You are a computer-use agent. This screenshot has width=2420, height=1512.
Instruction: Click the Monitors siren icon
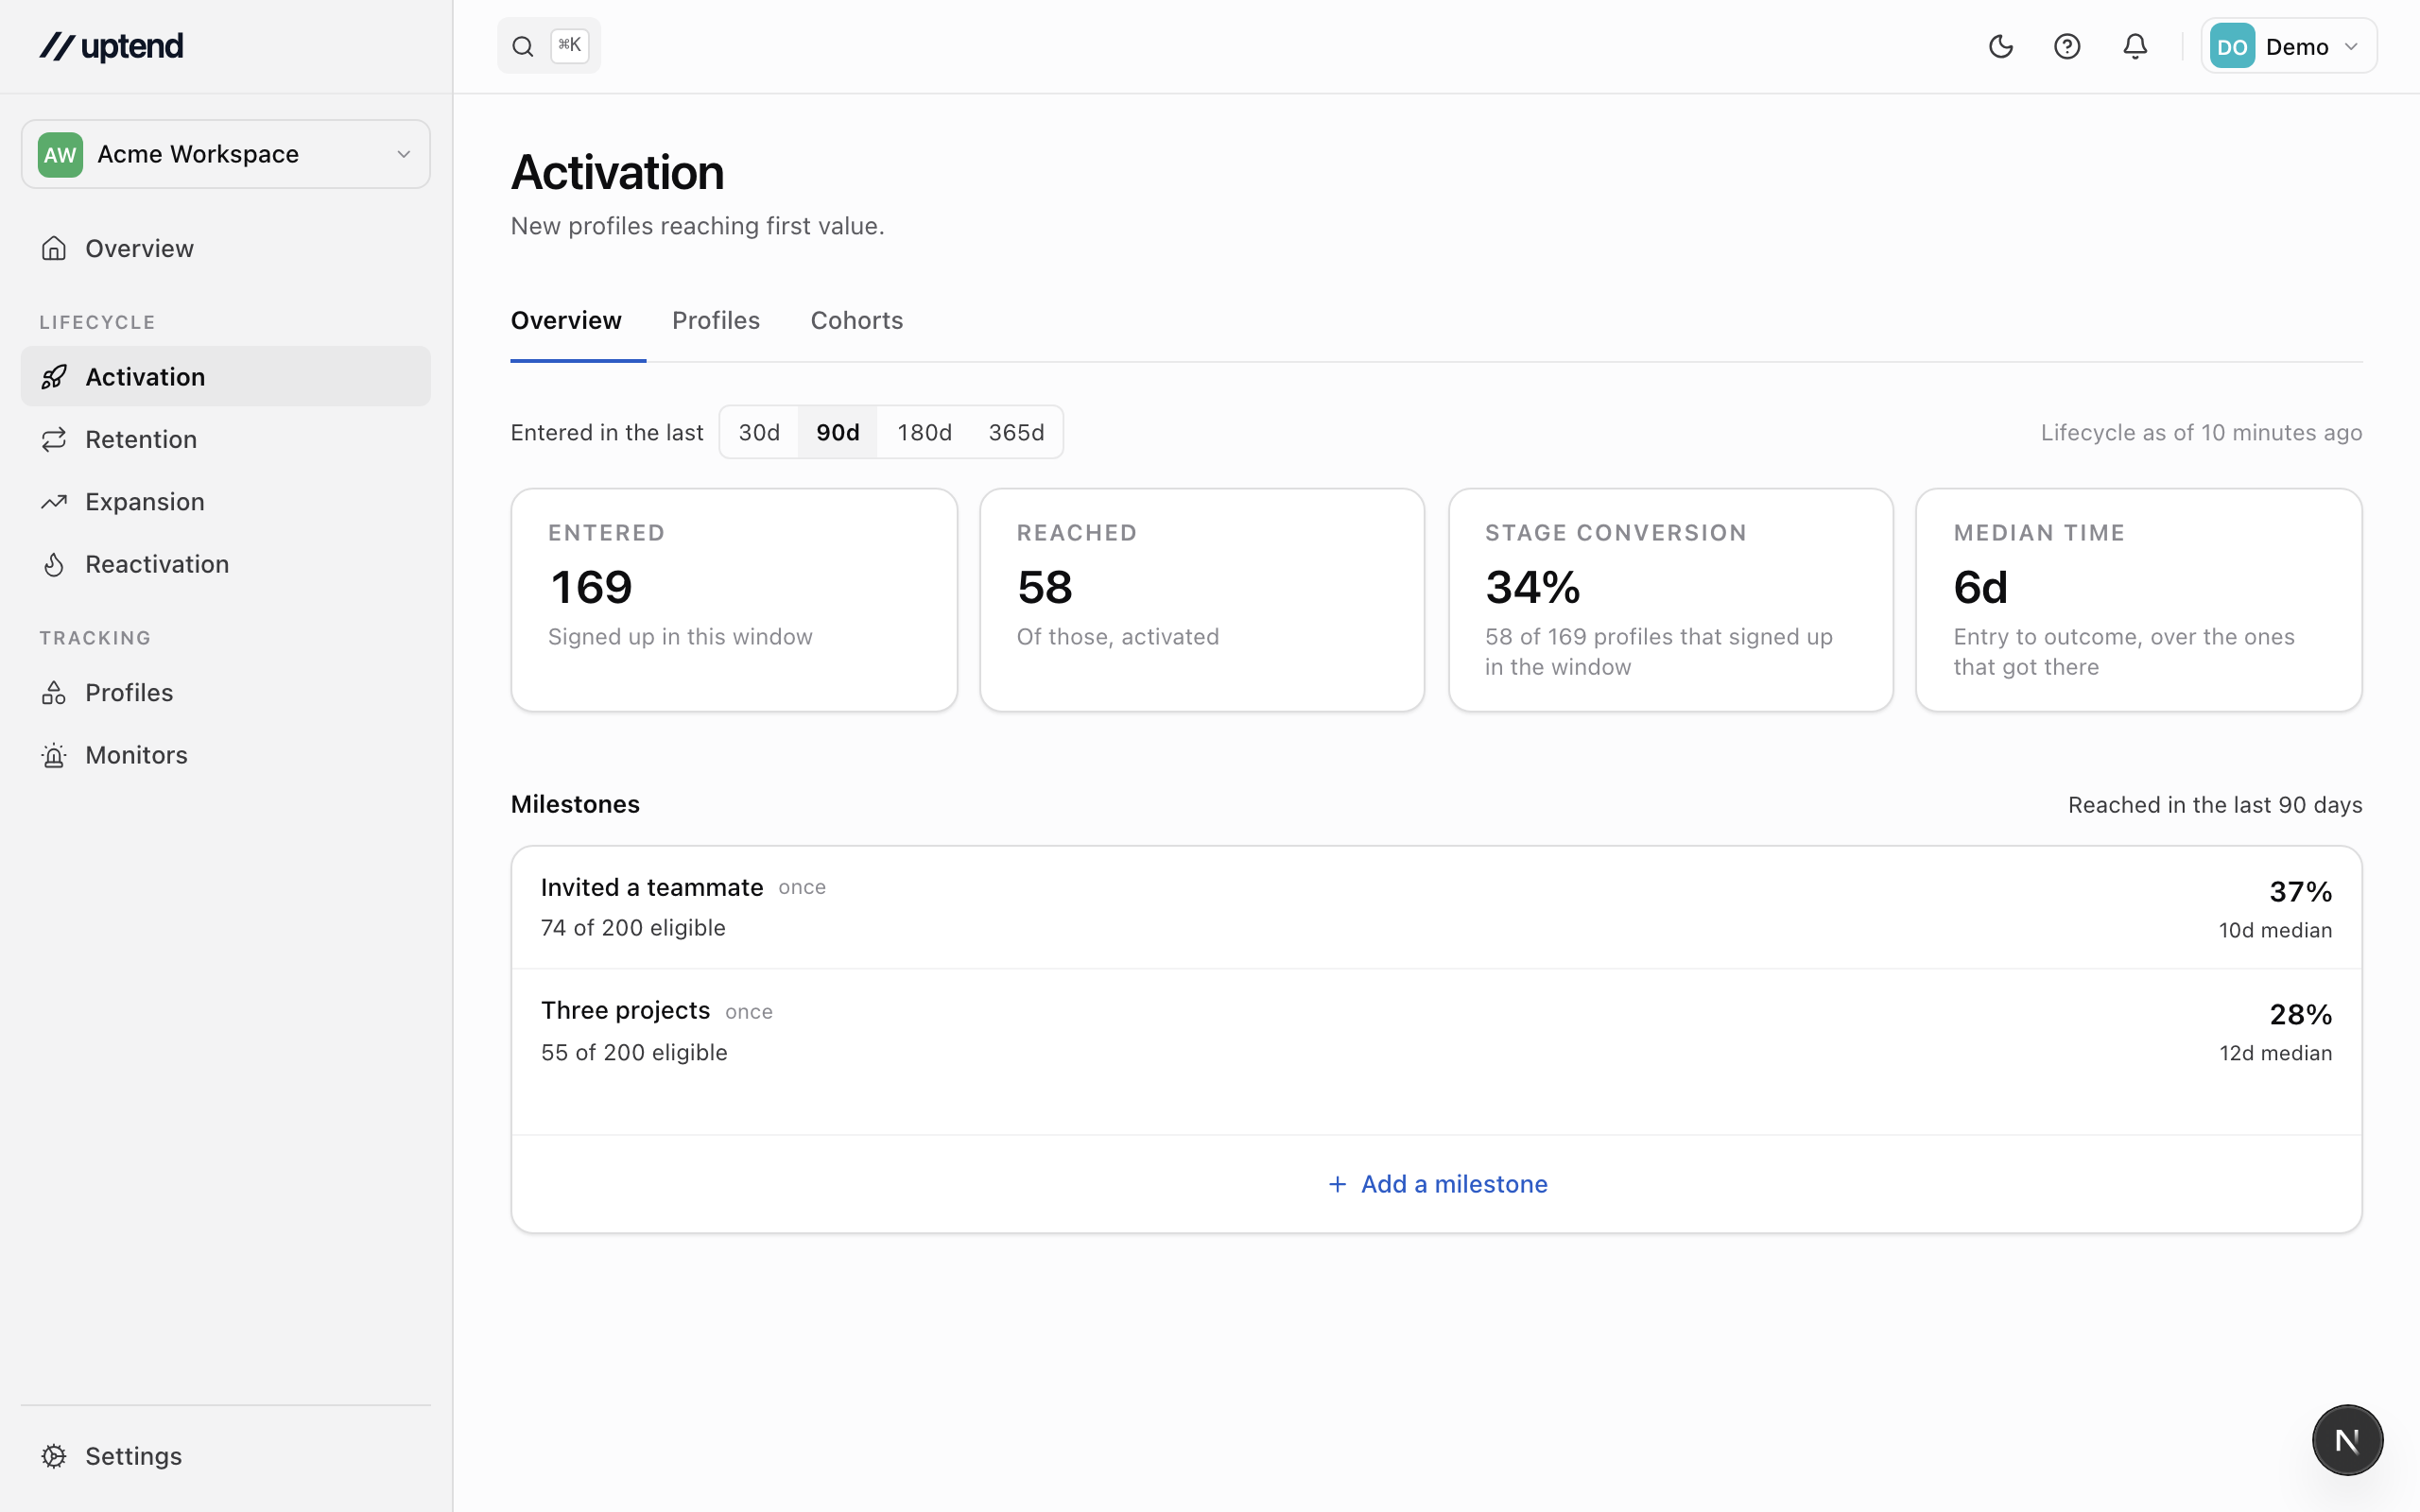[x=54, y=755]
